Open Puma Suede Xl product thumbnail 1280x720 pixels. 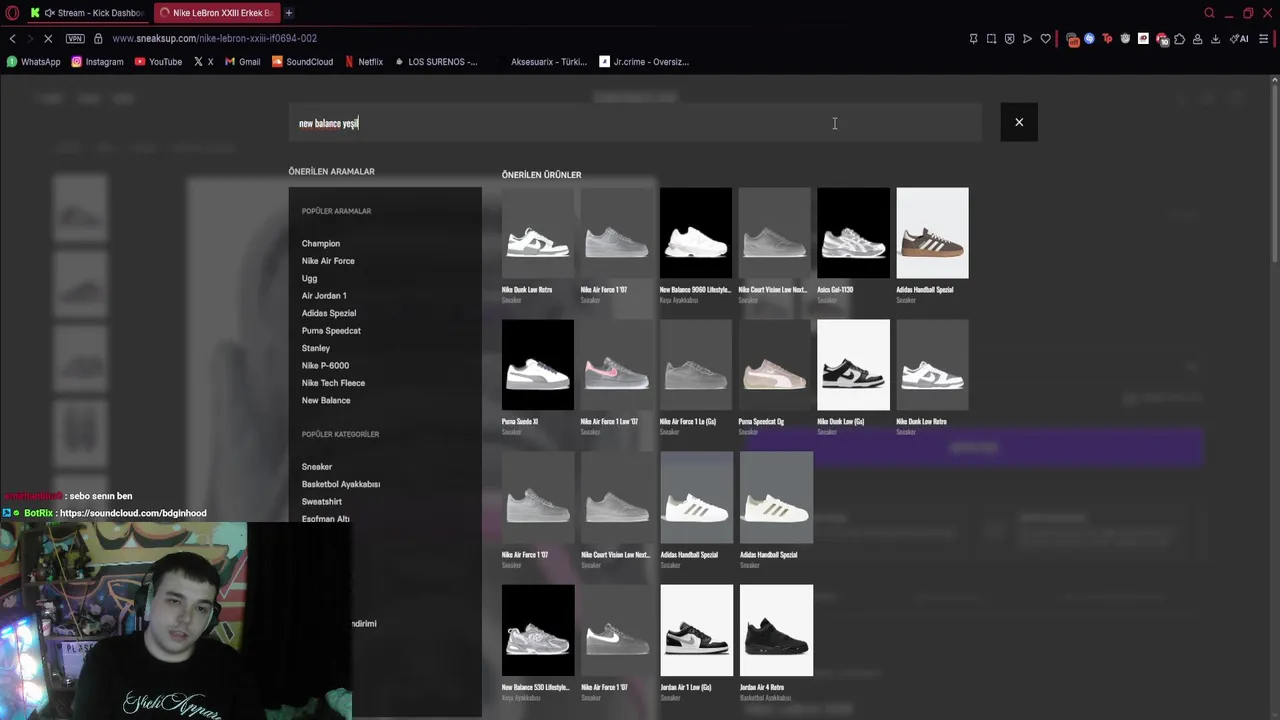click(x=538, y=365)
